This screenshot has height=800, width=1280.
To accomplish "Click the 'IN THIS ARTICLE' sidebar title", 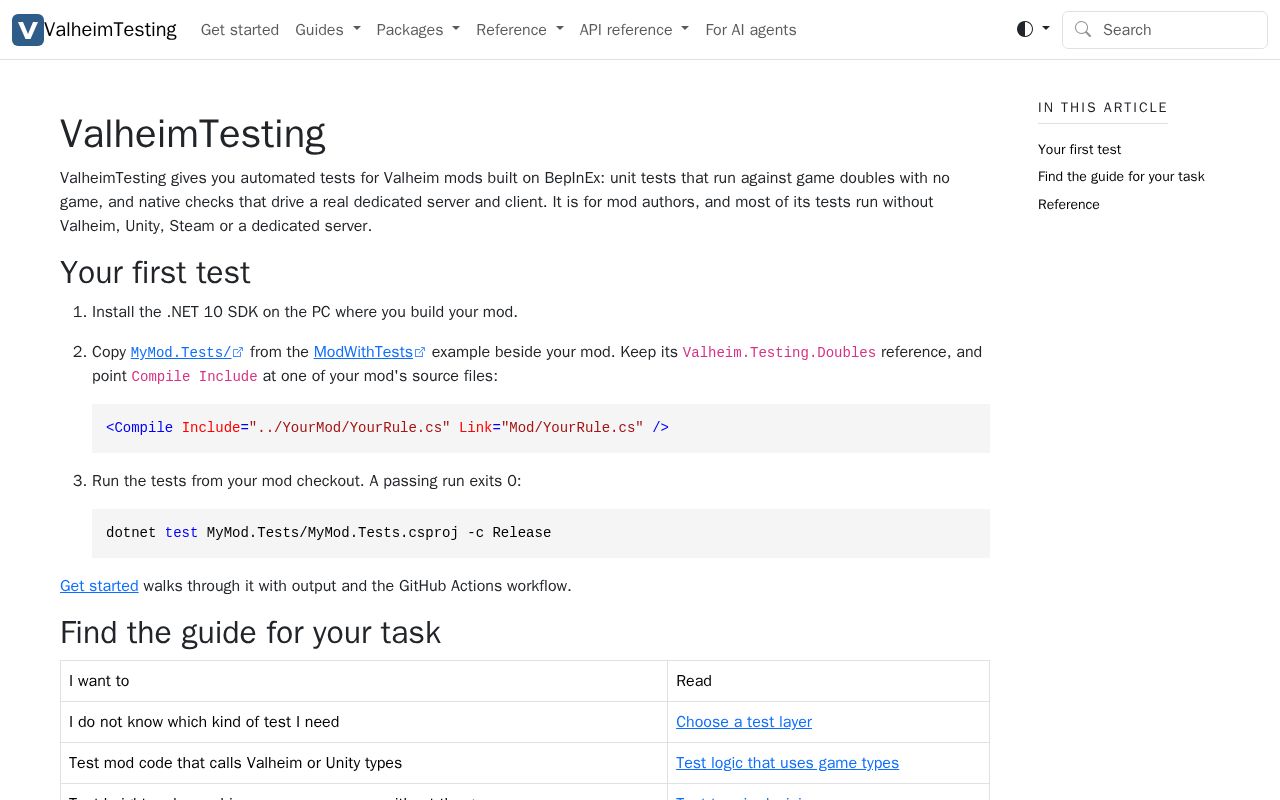I will click(x=1103, y=107).
